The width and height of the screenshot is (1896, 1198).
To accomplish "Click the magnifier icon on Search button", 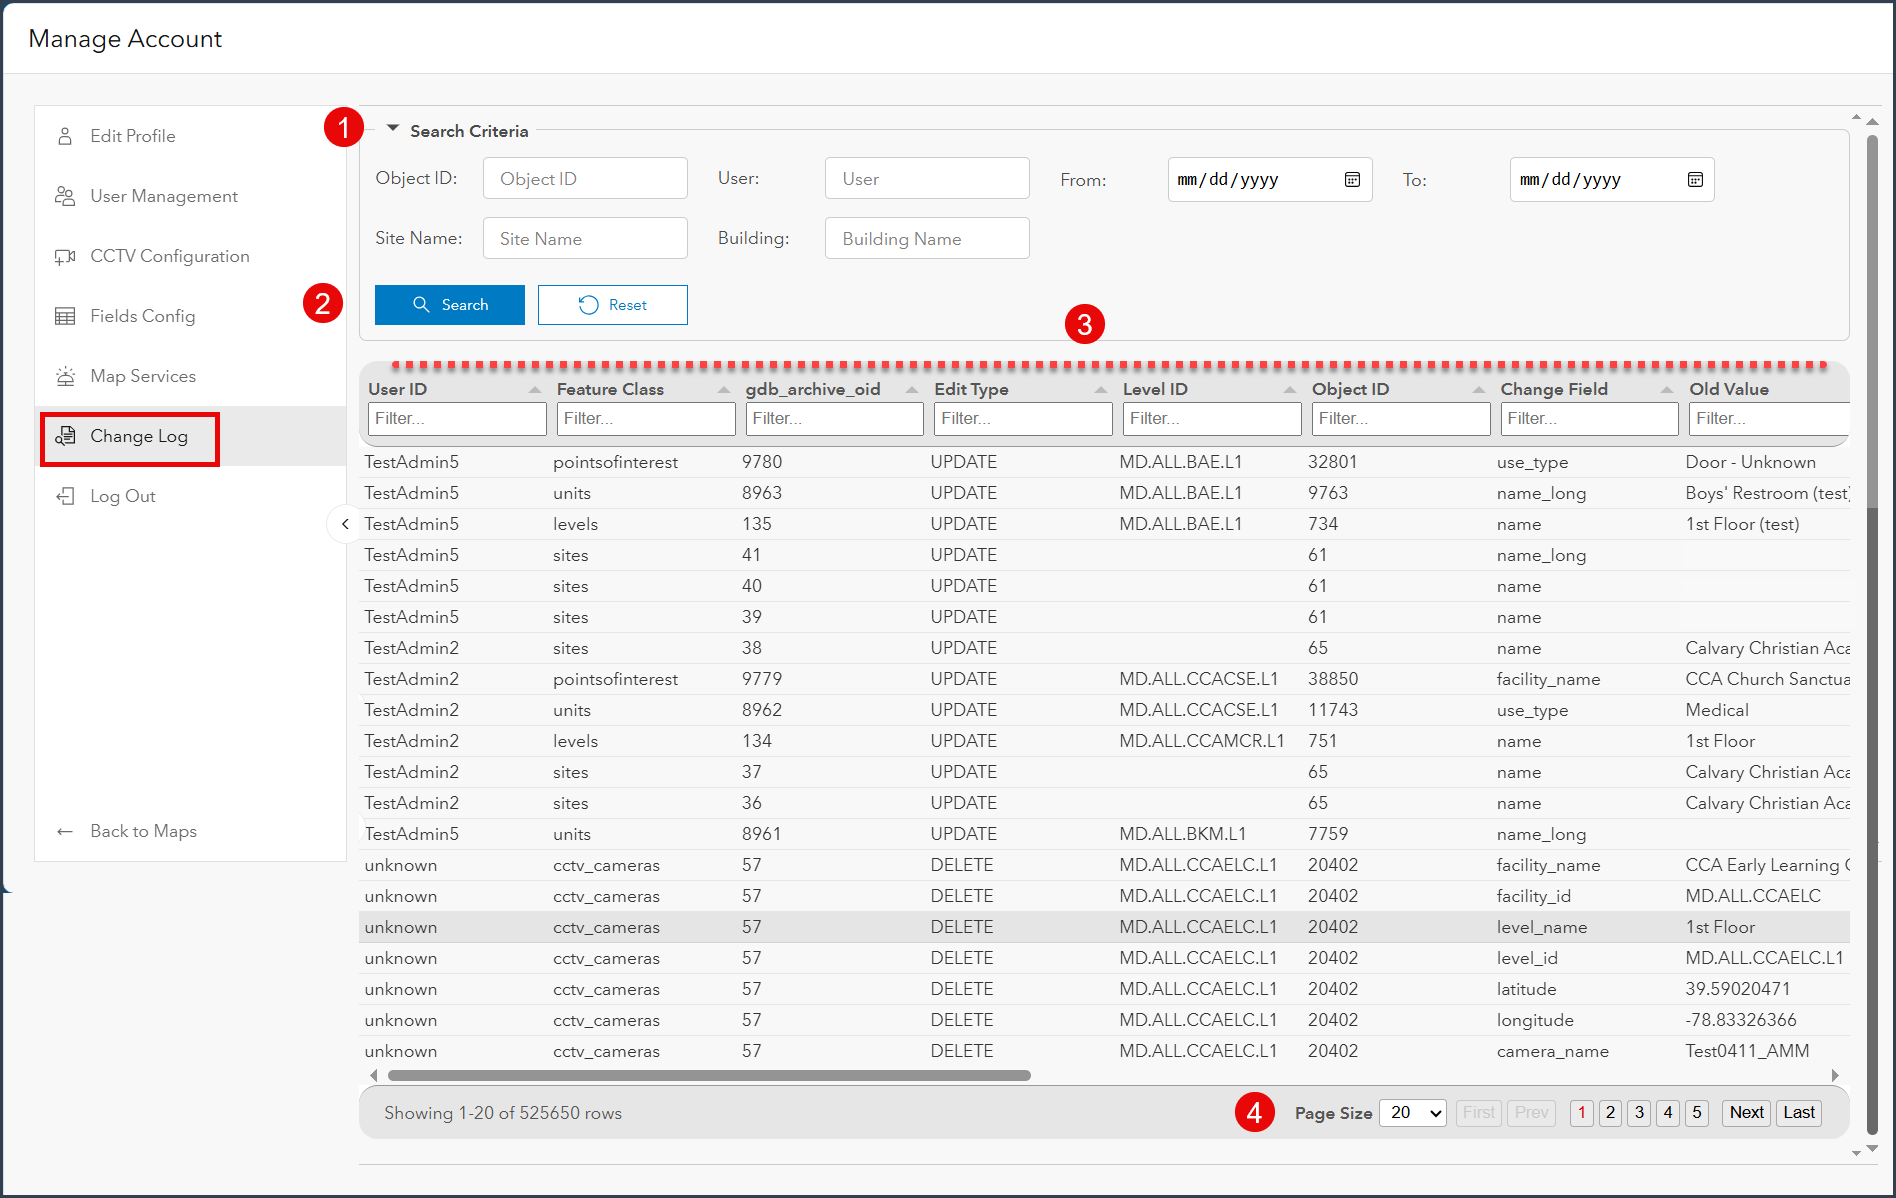I will click(x=421, y=305).
